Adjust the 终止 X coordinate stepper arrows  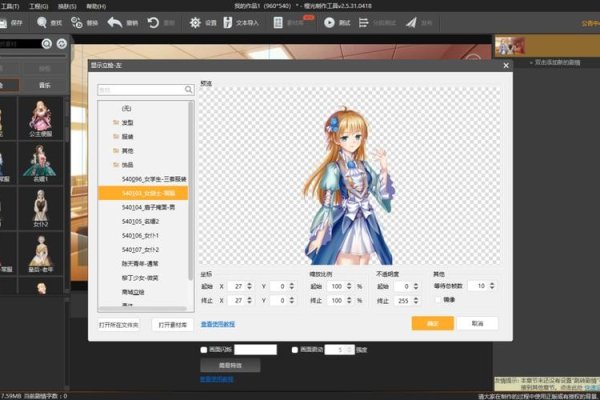pos(249,300)
